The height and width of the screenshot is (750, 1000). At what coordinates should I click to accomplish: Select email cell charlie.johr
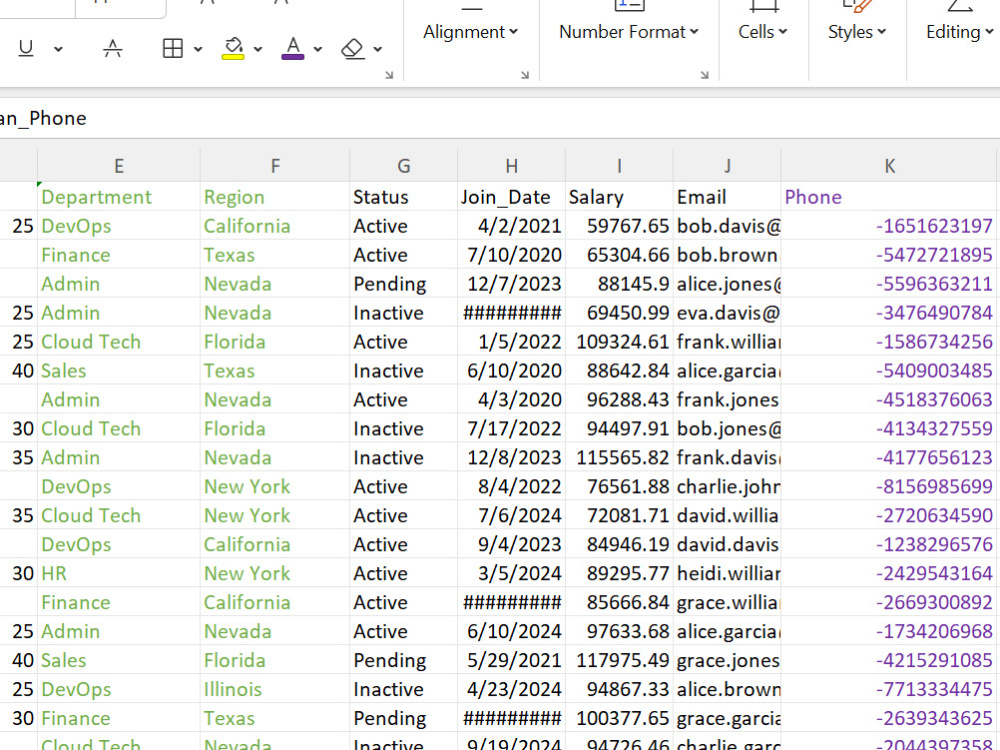point(727,487)
